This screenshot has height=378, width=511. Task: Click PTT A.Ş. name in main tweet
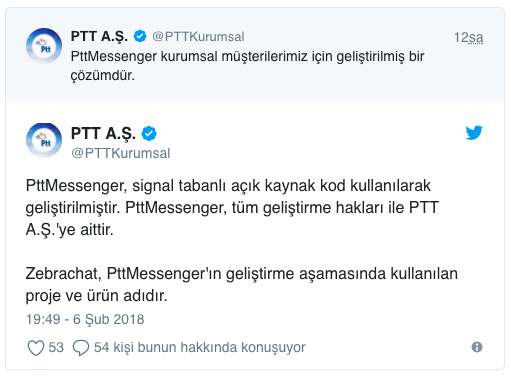tap(103, 133)
